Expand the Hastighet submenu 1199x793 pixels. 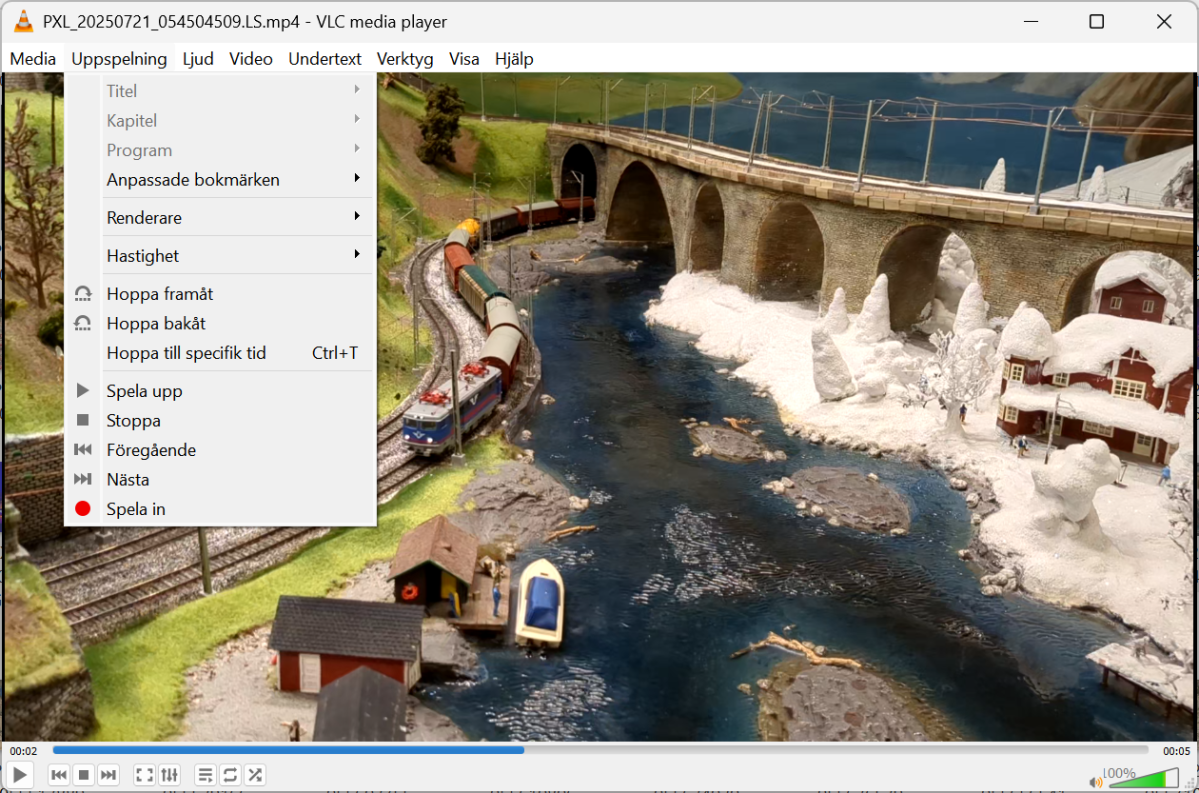pos(142,255)
